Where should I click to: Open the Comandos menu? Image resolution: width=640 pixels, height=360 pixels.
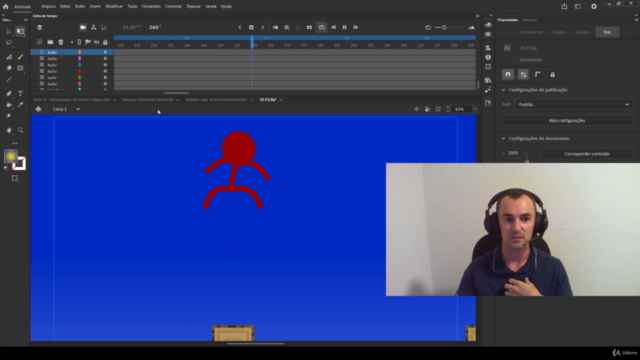click(151, 7)
